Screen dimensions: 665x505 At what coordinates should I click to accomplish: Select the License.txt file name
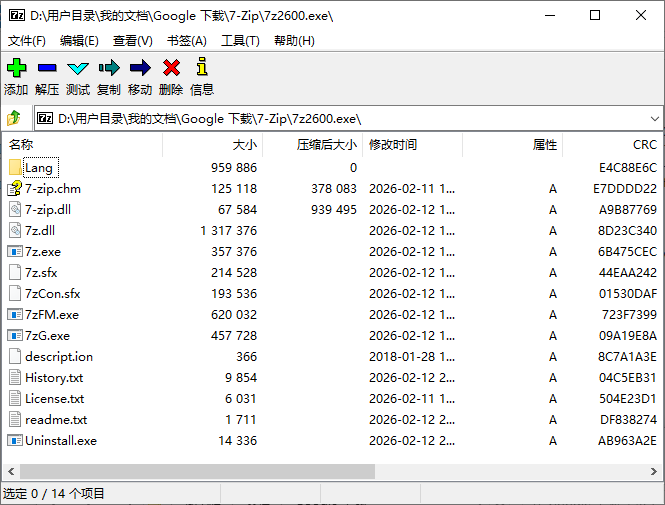pos(54,399)
